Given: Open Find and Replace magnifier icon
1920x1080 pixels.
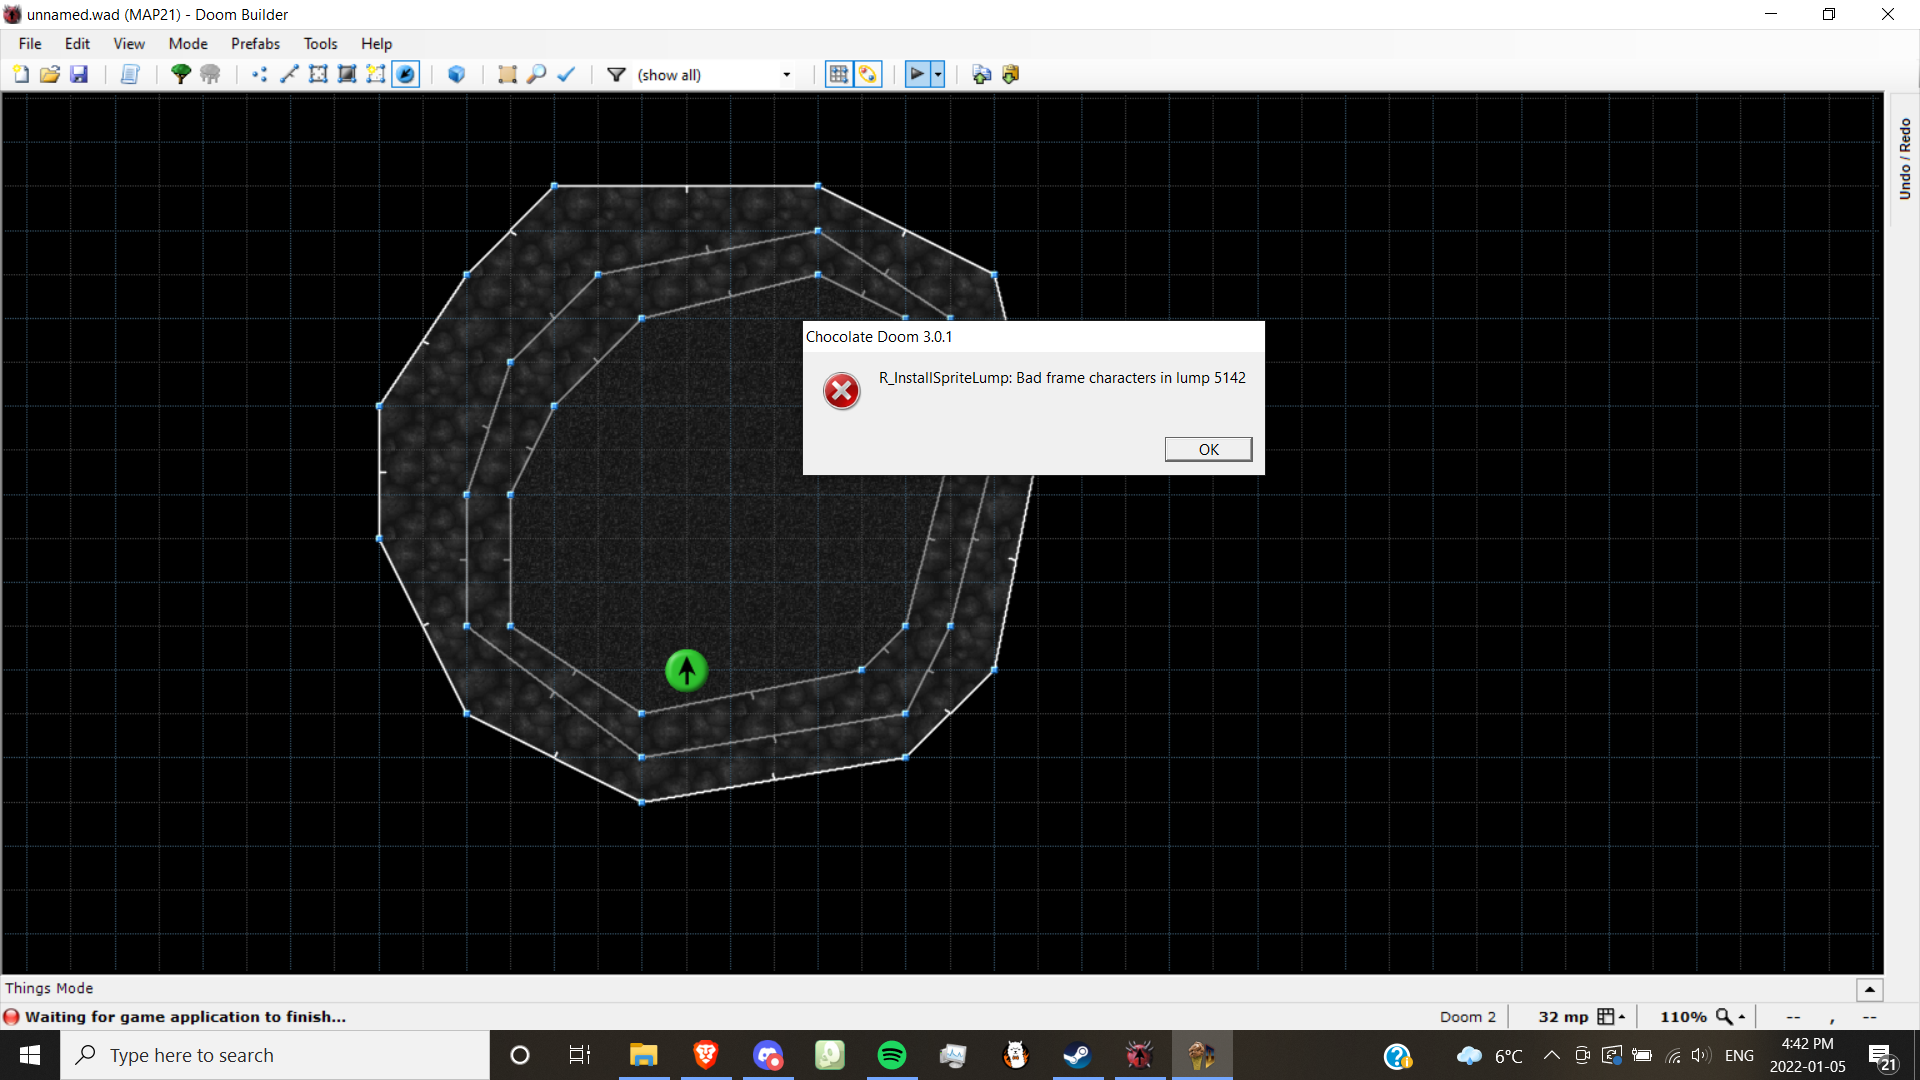Looking at the screenshot, I should point(536,74).
